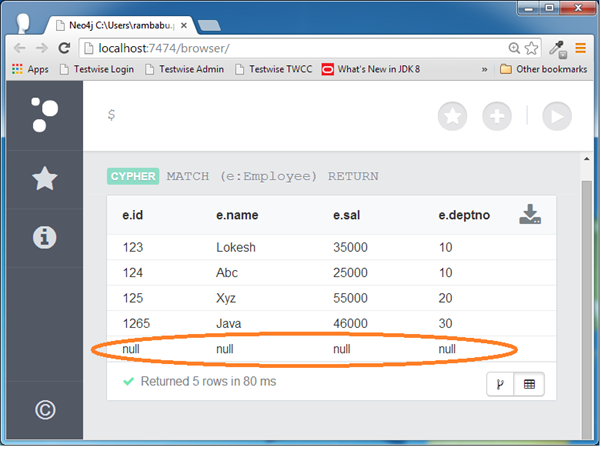Open the Chrome hamburger menu
601x451 pixels.
(581, 48)
